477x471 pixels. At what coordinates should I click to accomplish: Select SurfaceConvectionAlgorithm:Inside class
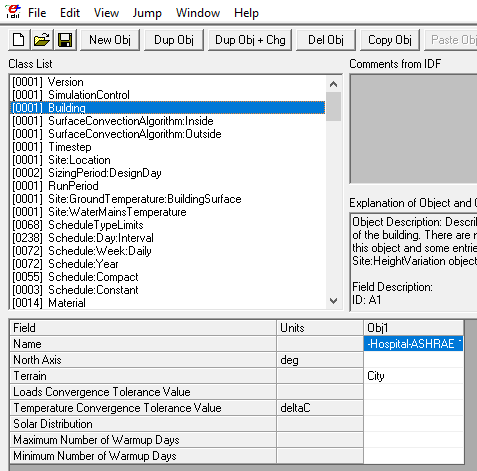pyautogui.click(x=168, y=121)
